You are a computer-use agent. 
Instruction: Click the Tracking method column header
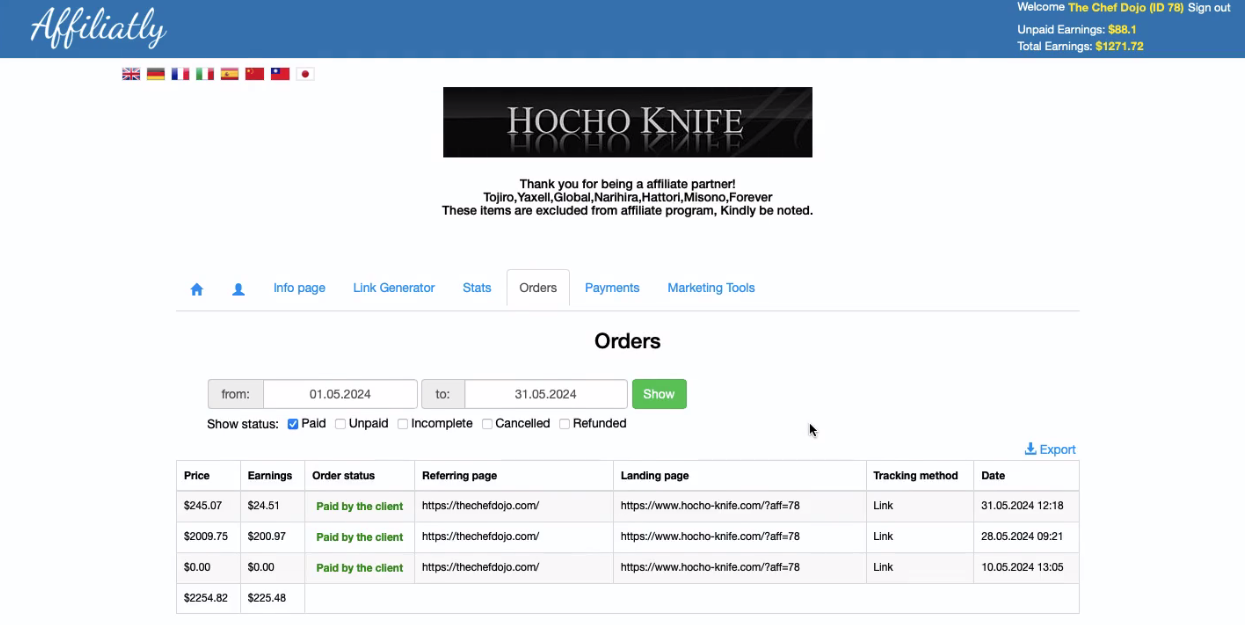(915, 476)
